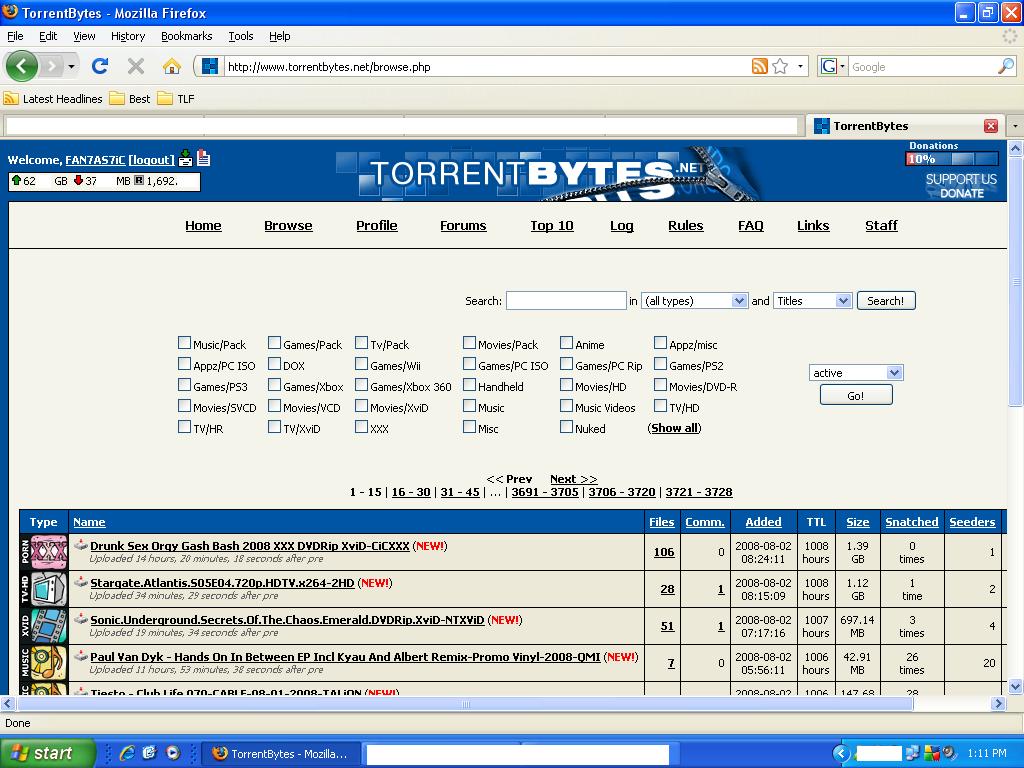Click the Support Us Donate banner
This screenshot has height=768, width=1024.
[x=961, y=185]
